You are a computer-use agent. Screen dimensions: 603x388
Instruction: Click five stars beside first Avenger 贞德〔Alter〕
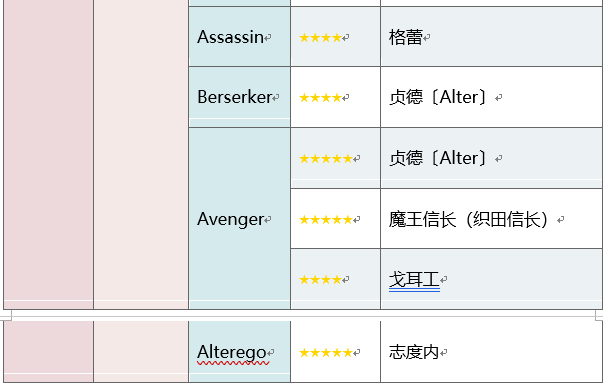point(326,158)
